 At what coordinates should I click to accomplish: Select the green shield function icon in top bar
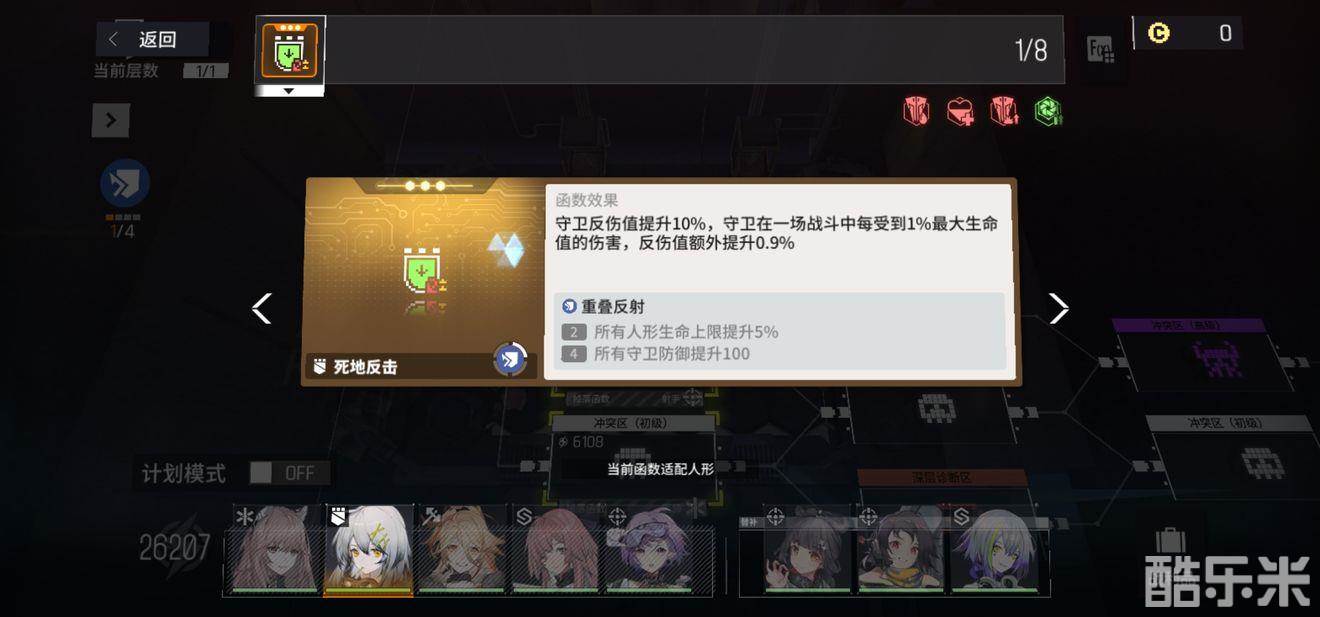pos(289,52)
